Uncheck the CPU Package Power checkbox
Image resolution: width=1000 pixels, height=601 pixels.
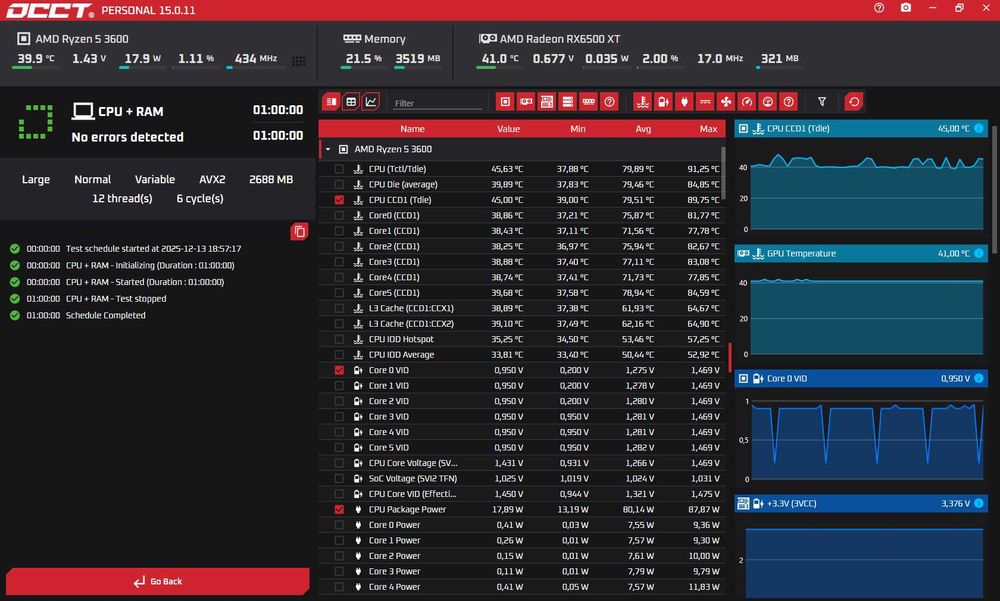pyautogui.click(x=339, y=509)
